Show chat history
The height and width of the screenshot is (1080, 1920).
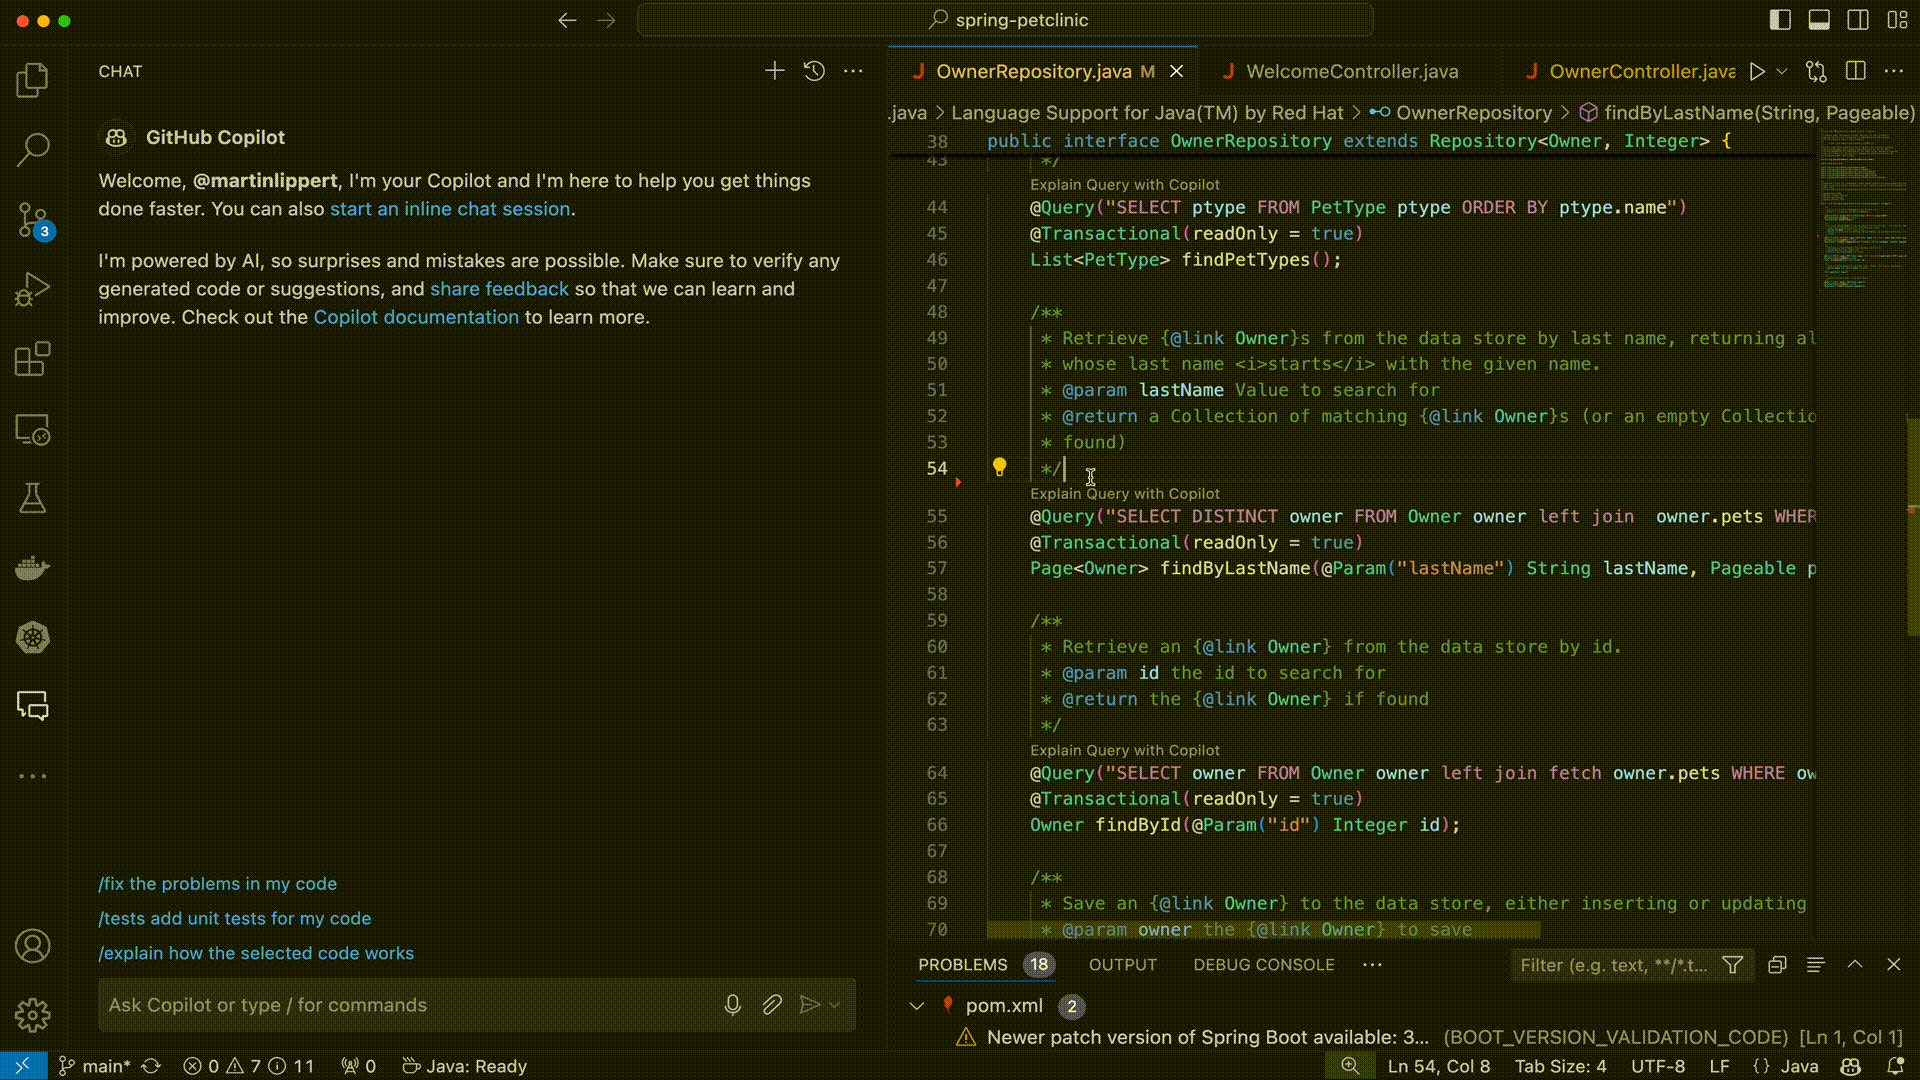tap(814, 71)
